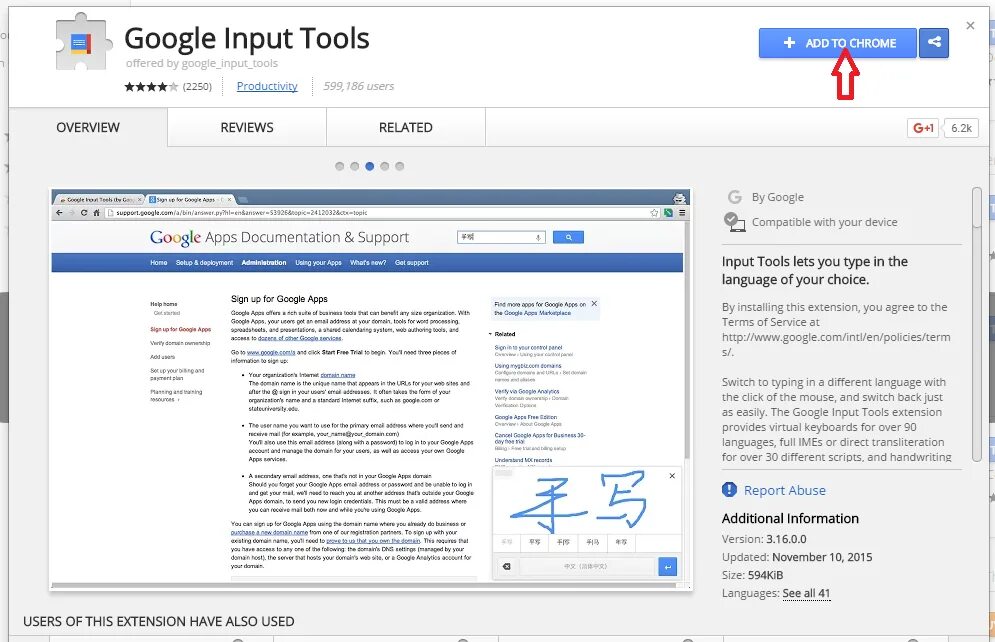Click the 599,186 users text
The width and height of the screenshot is (995, 642).
click(359, 86)
